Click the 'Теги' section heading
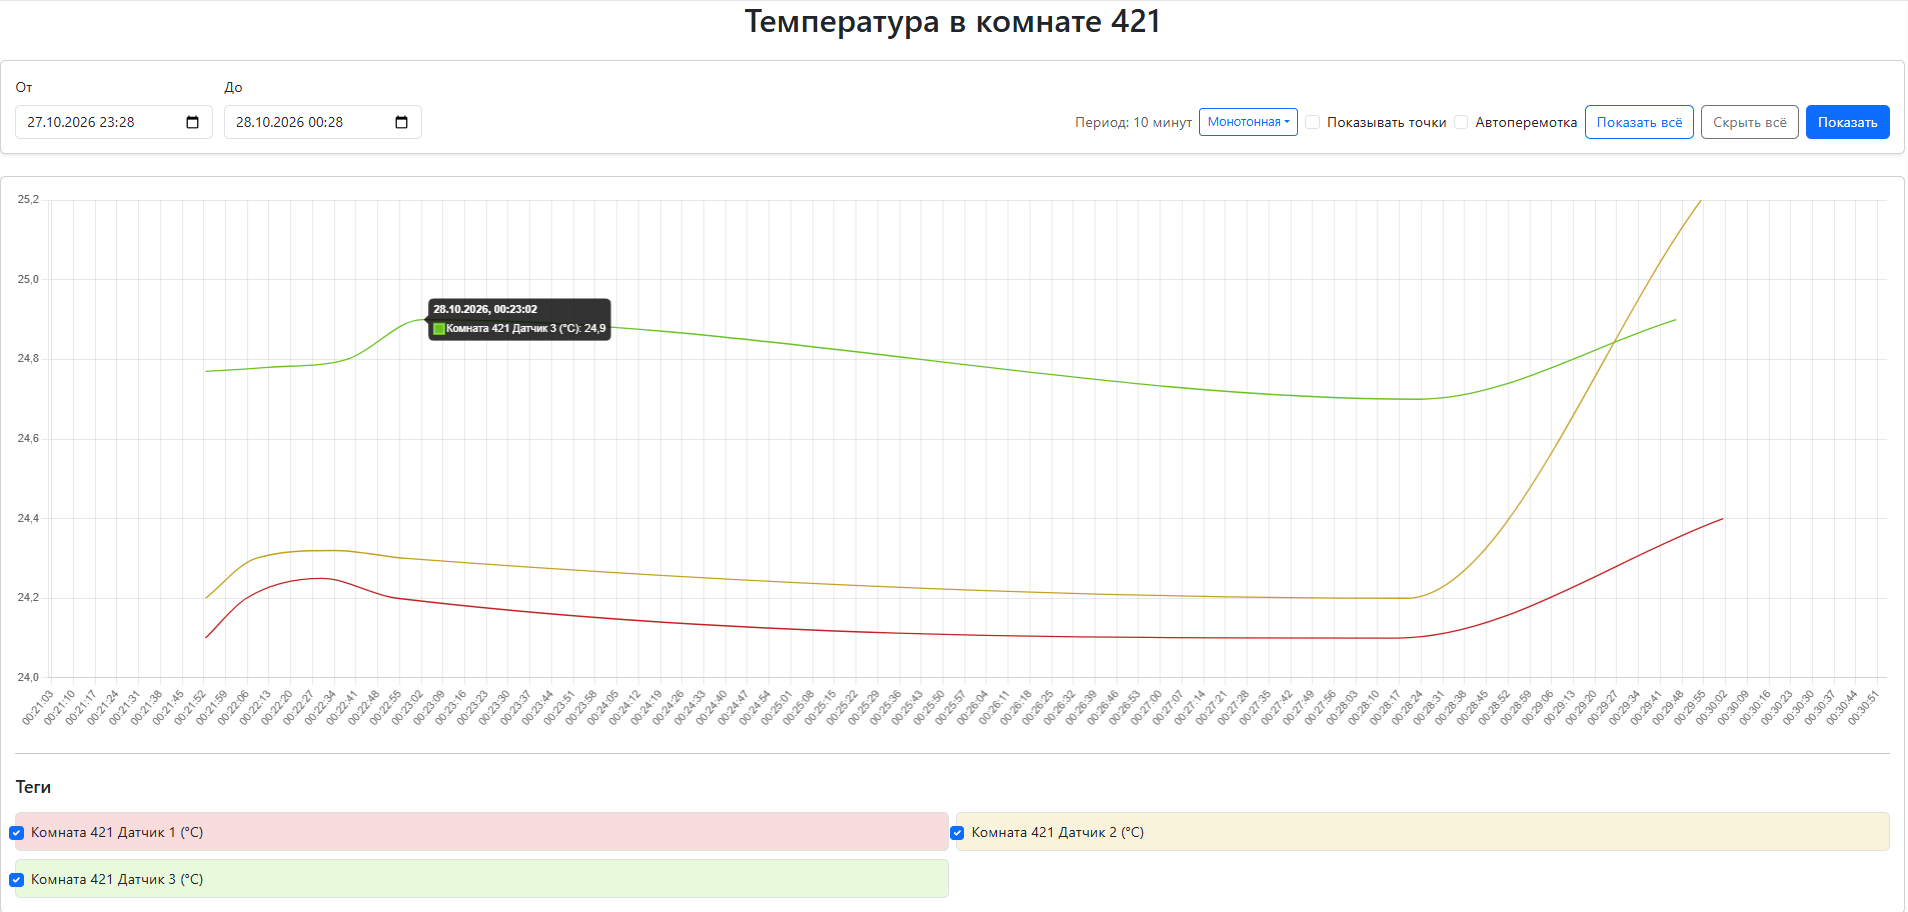The height and width of the screenshot is (912, 1908). click(x=33, y=787)
